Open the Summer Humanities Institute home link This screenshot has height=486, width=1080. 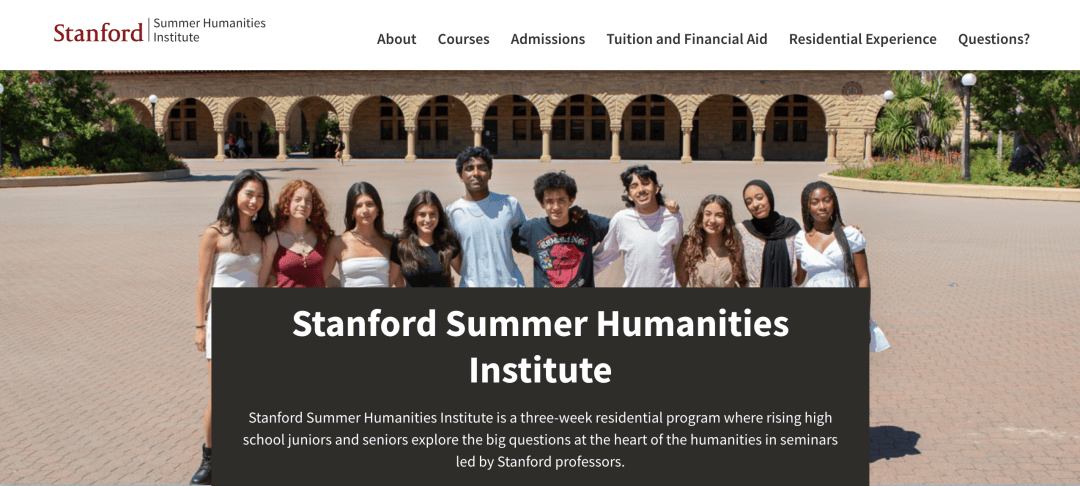point(209,30)
